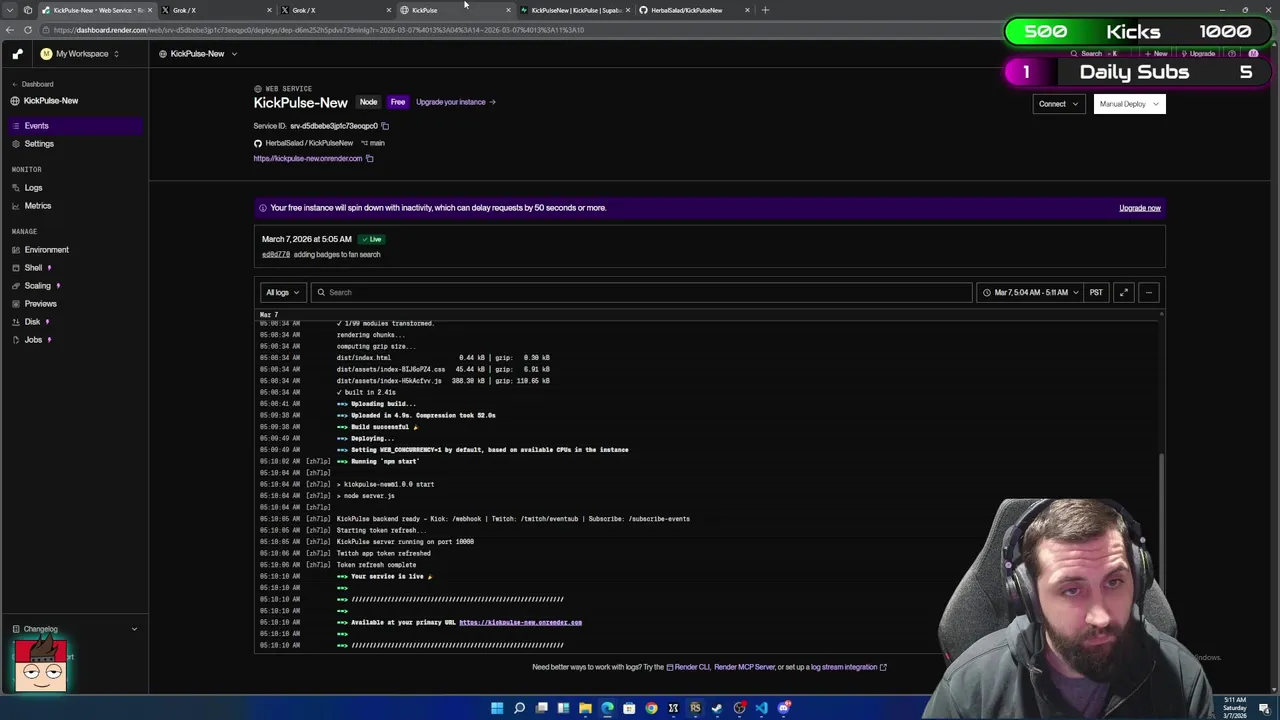Open the taskbar clock and date
Image resolution: width=1280 pixels, height=720 pixels.
[1235, 708]
